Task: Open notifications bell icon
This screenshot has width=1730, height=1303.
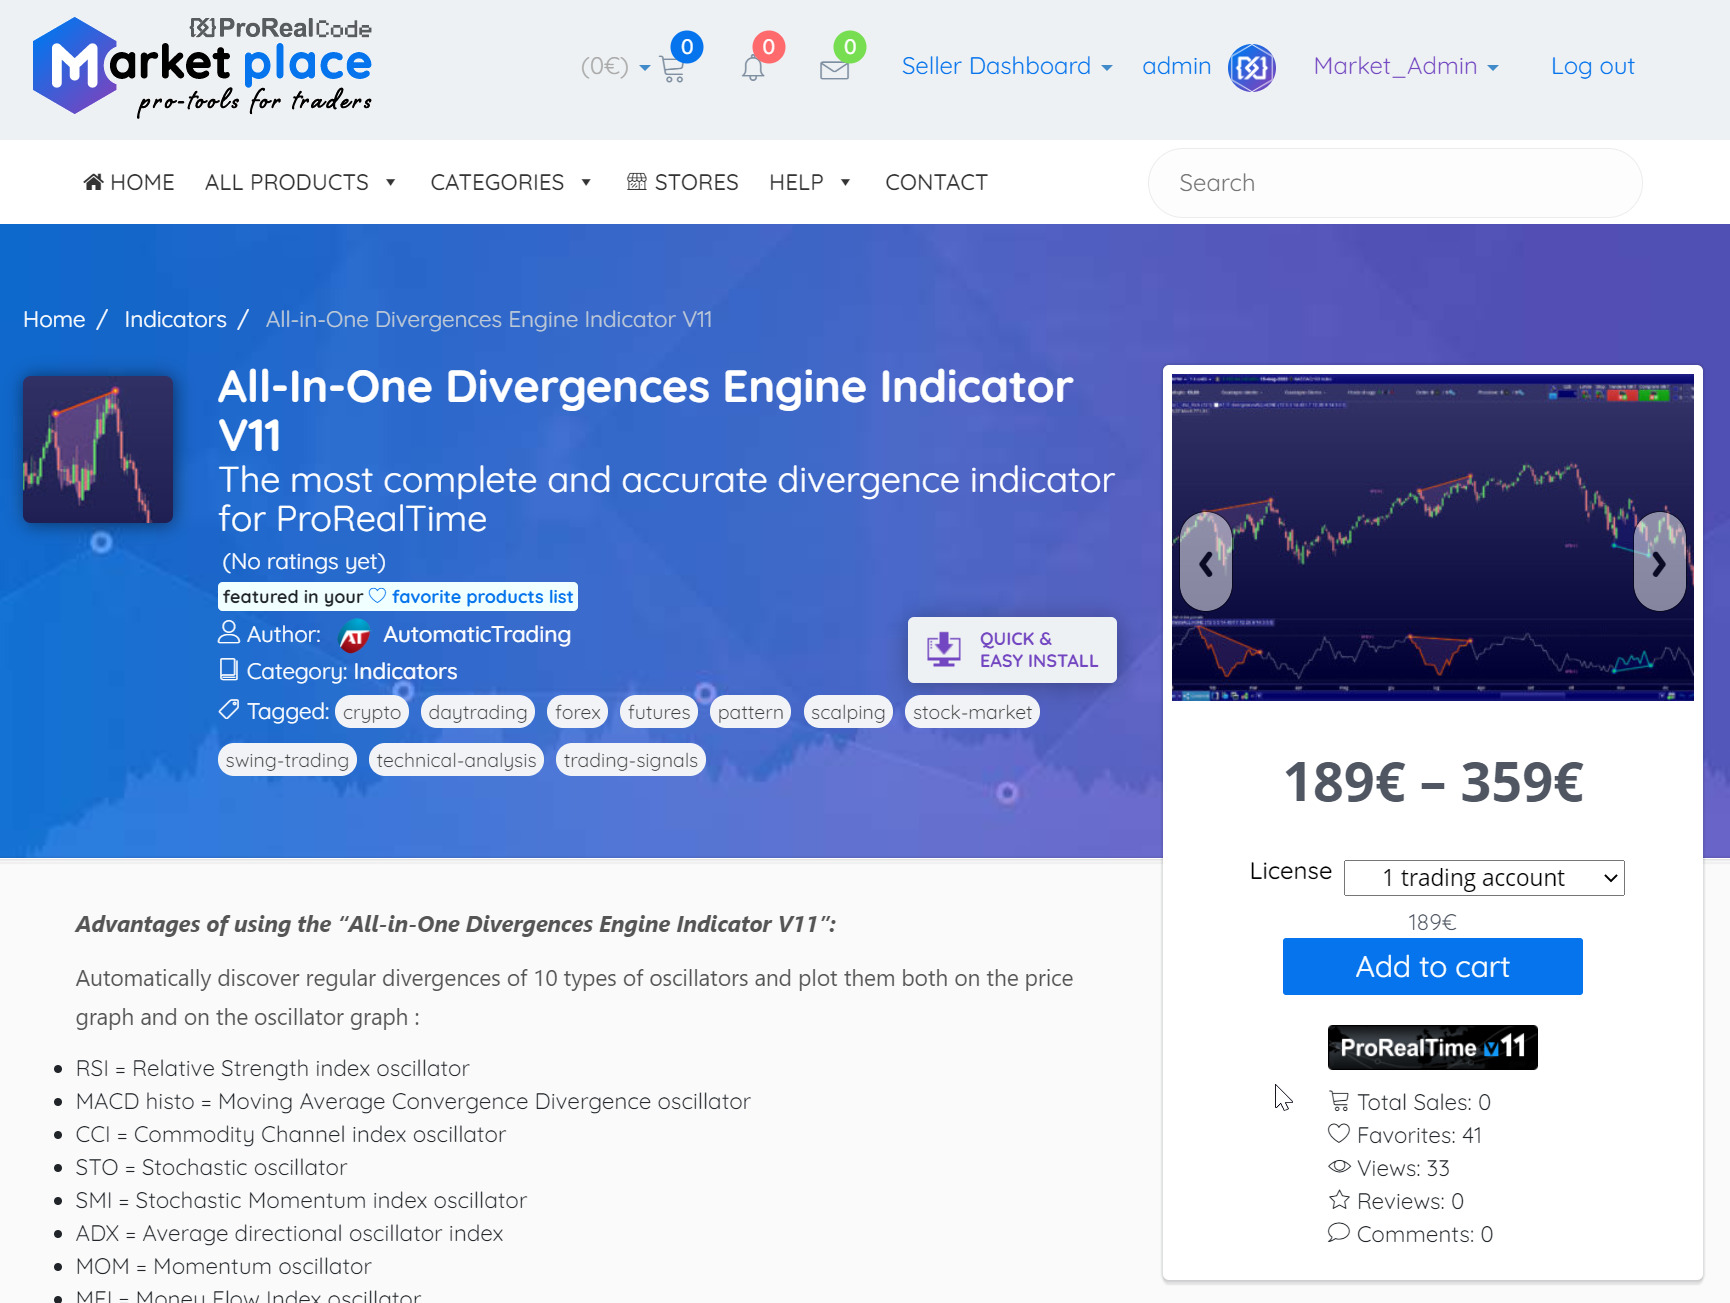Action: [x=753, y=68]
